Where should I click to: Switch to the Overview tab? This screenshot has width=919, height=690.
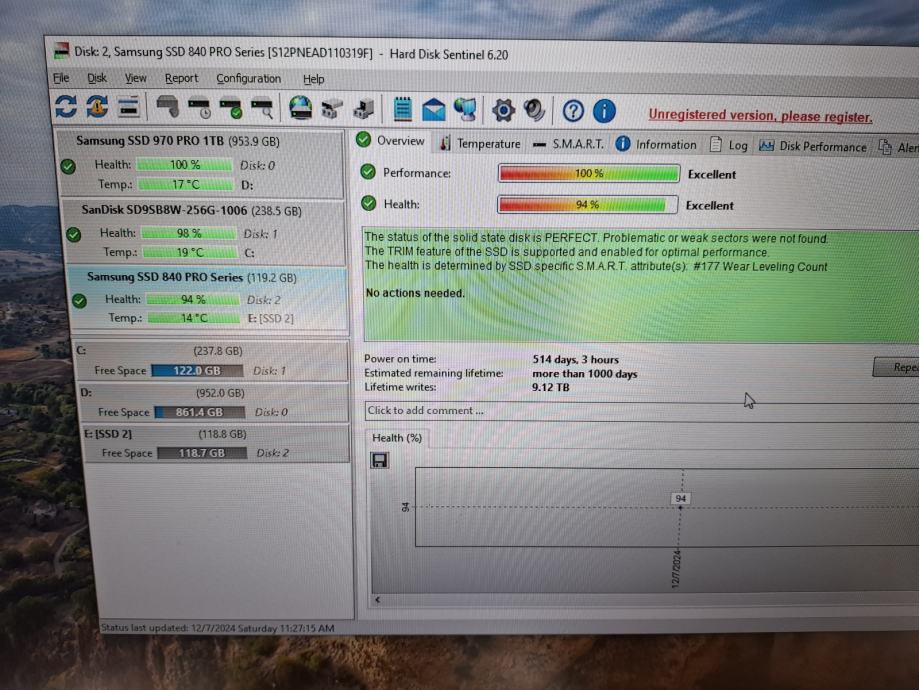point(392,141)
